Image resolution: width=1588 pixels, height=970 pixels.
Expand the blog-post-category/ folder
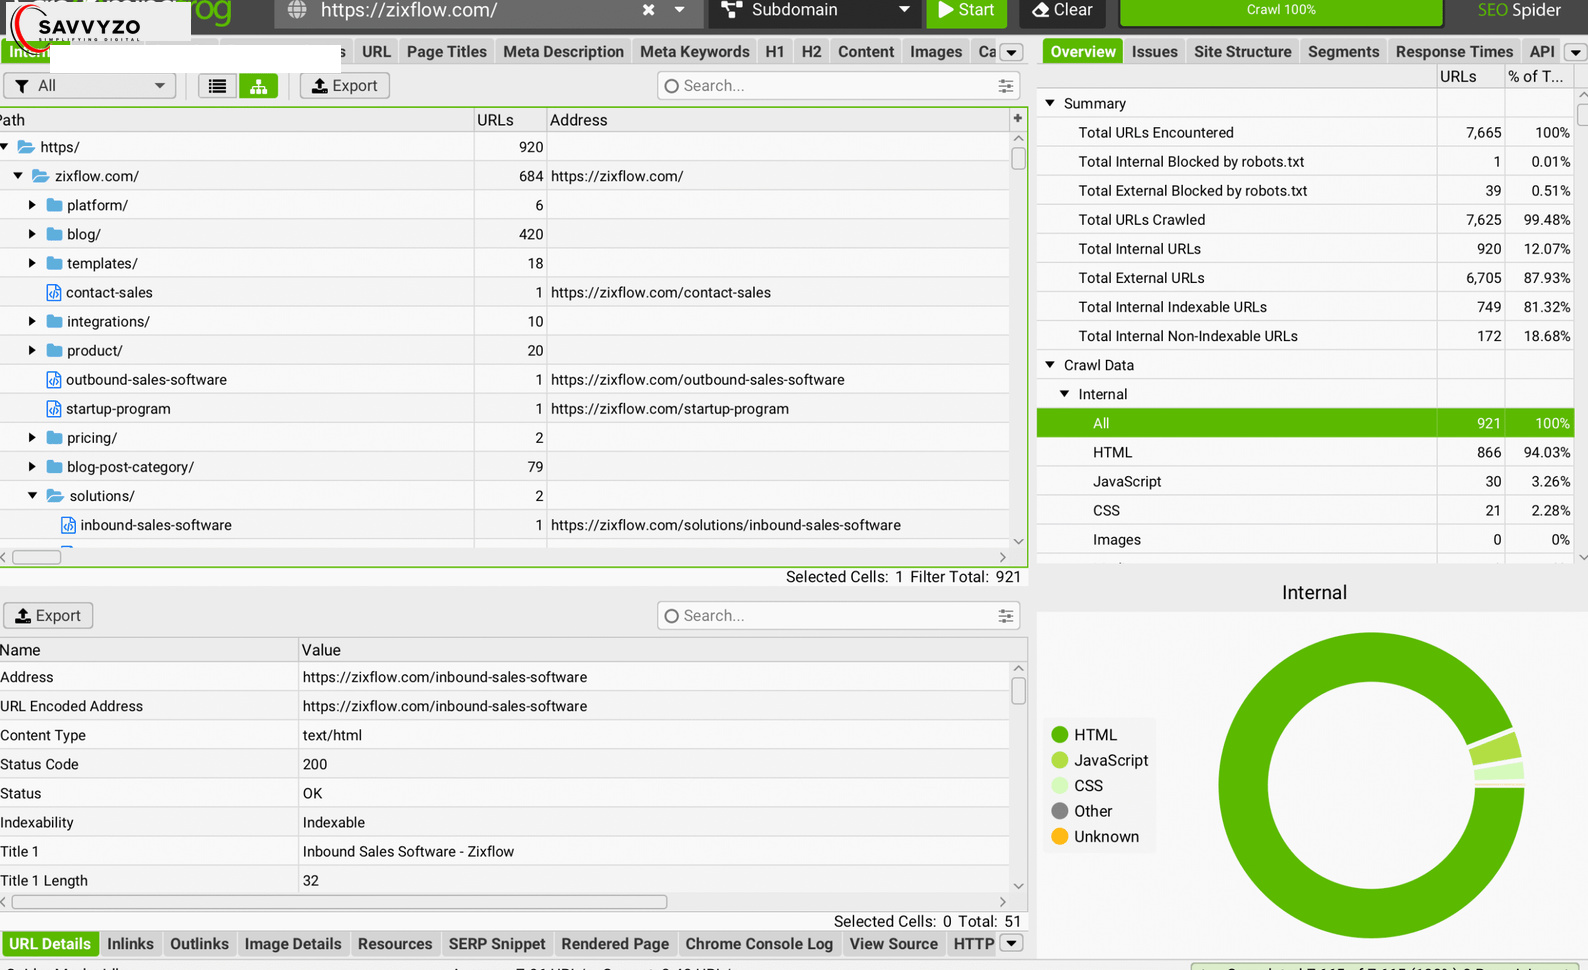[x=32, y=466]
